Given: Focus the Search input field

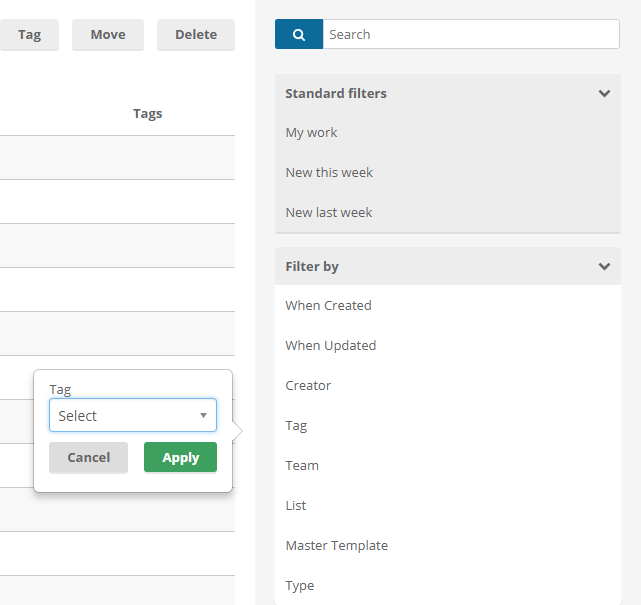Looking at the screenshot, I should (x=471, y=34).
